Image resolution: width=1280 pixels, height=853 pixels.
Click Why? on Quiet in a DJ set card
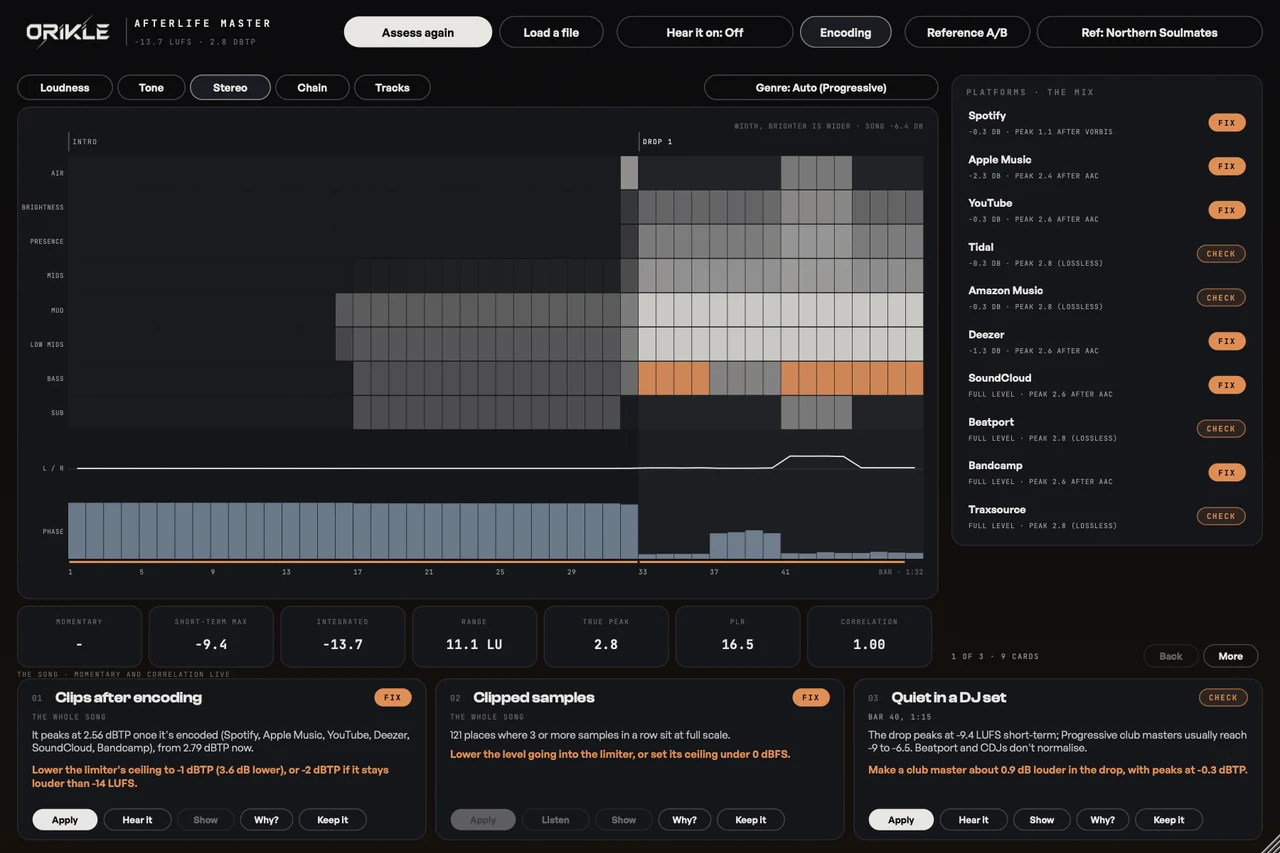coord(1102,820)
